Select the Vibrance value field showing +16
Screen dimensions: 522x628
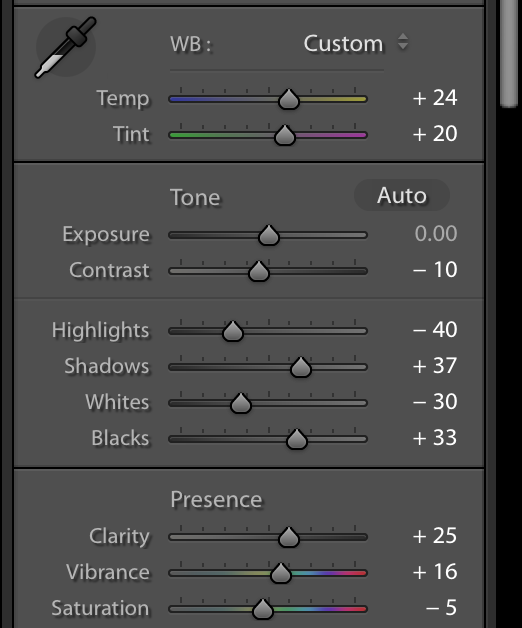[x=435, y=572]
